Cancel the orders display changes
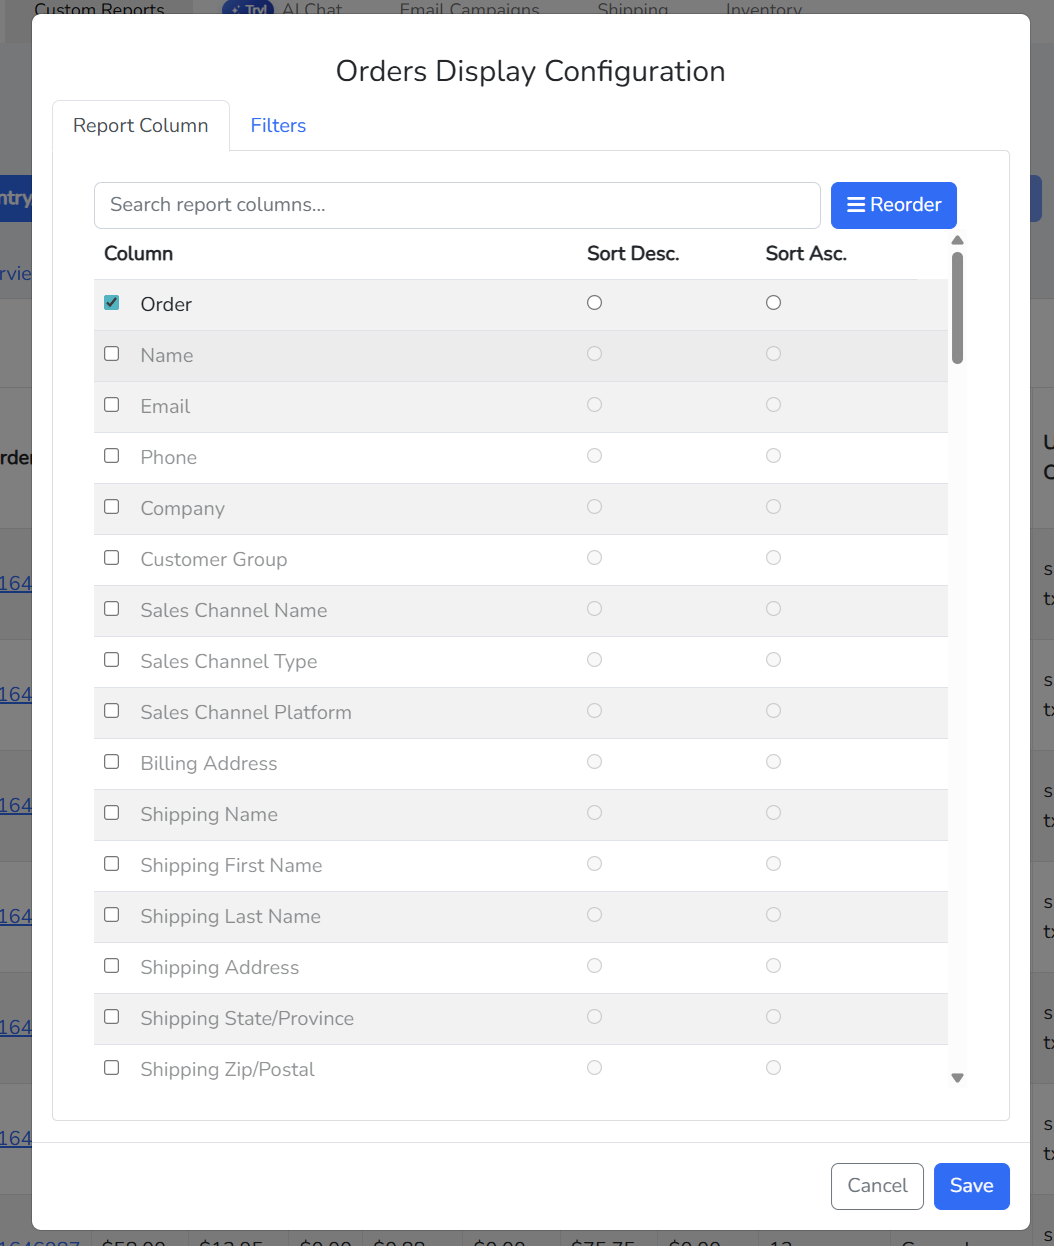 pyautogui.click(x=877, y=1186)
